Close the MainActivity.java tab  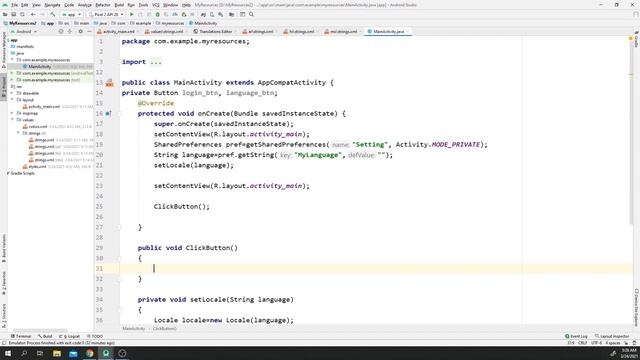click(x=407, y=31)
